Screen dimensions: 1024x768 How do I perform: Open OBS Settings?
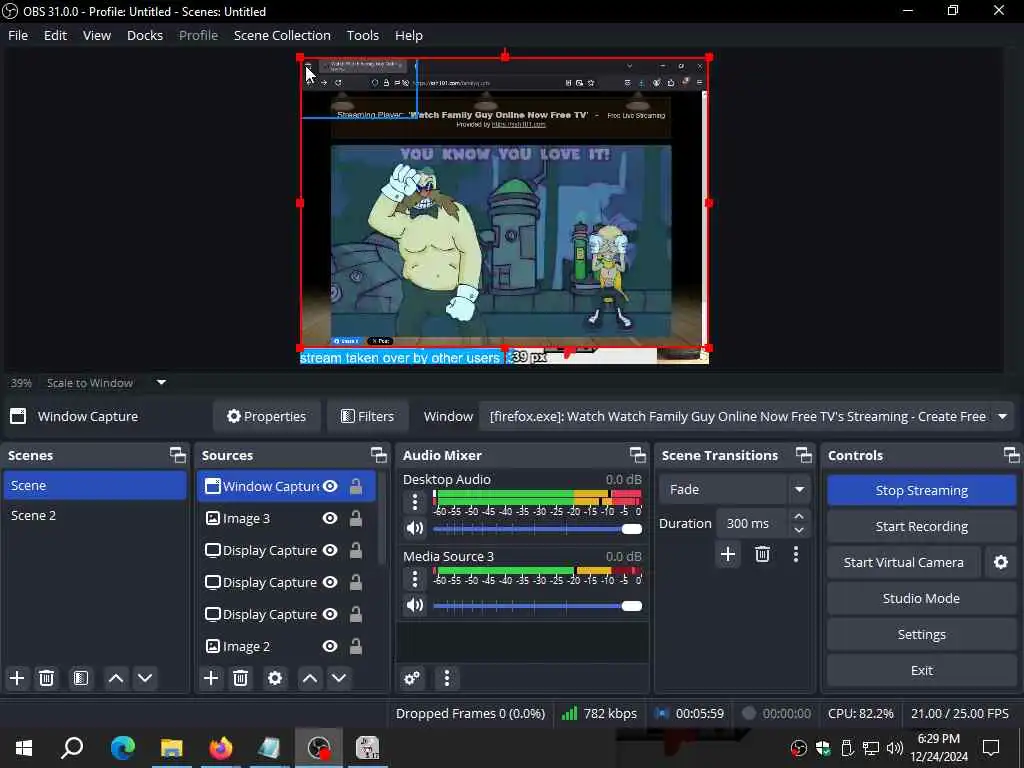click(921, 633)
